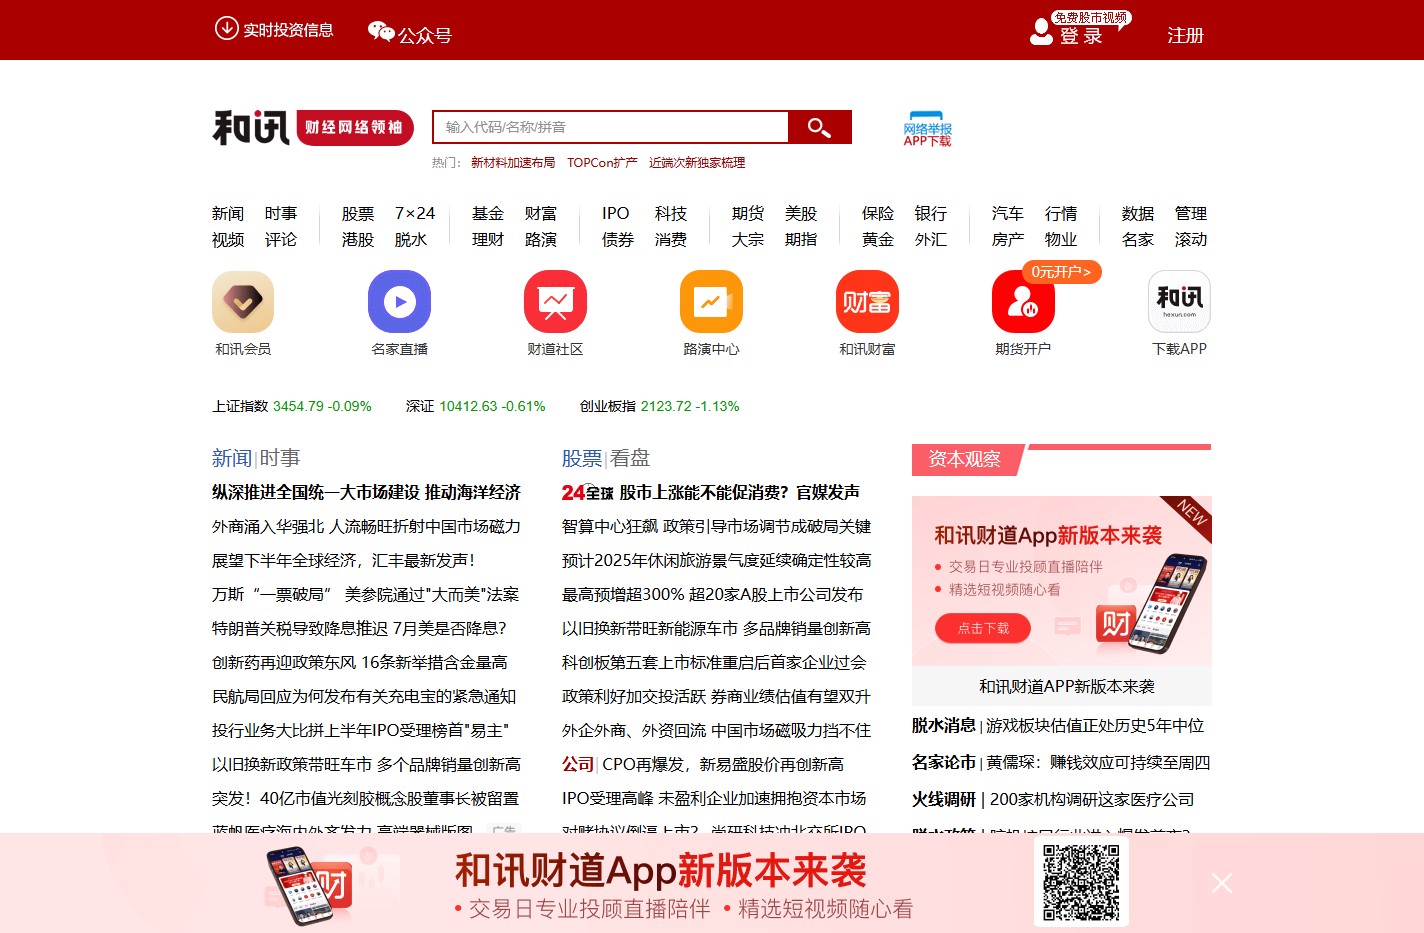
Task: Open the 公众号 WeChat icon
Action: point(381,32)
